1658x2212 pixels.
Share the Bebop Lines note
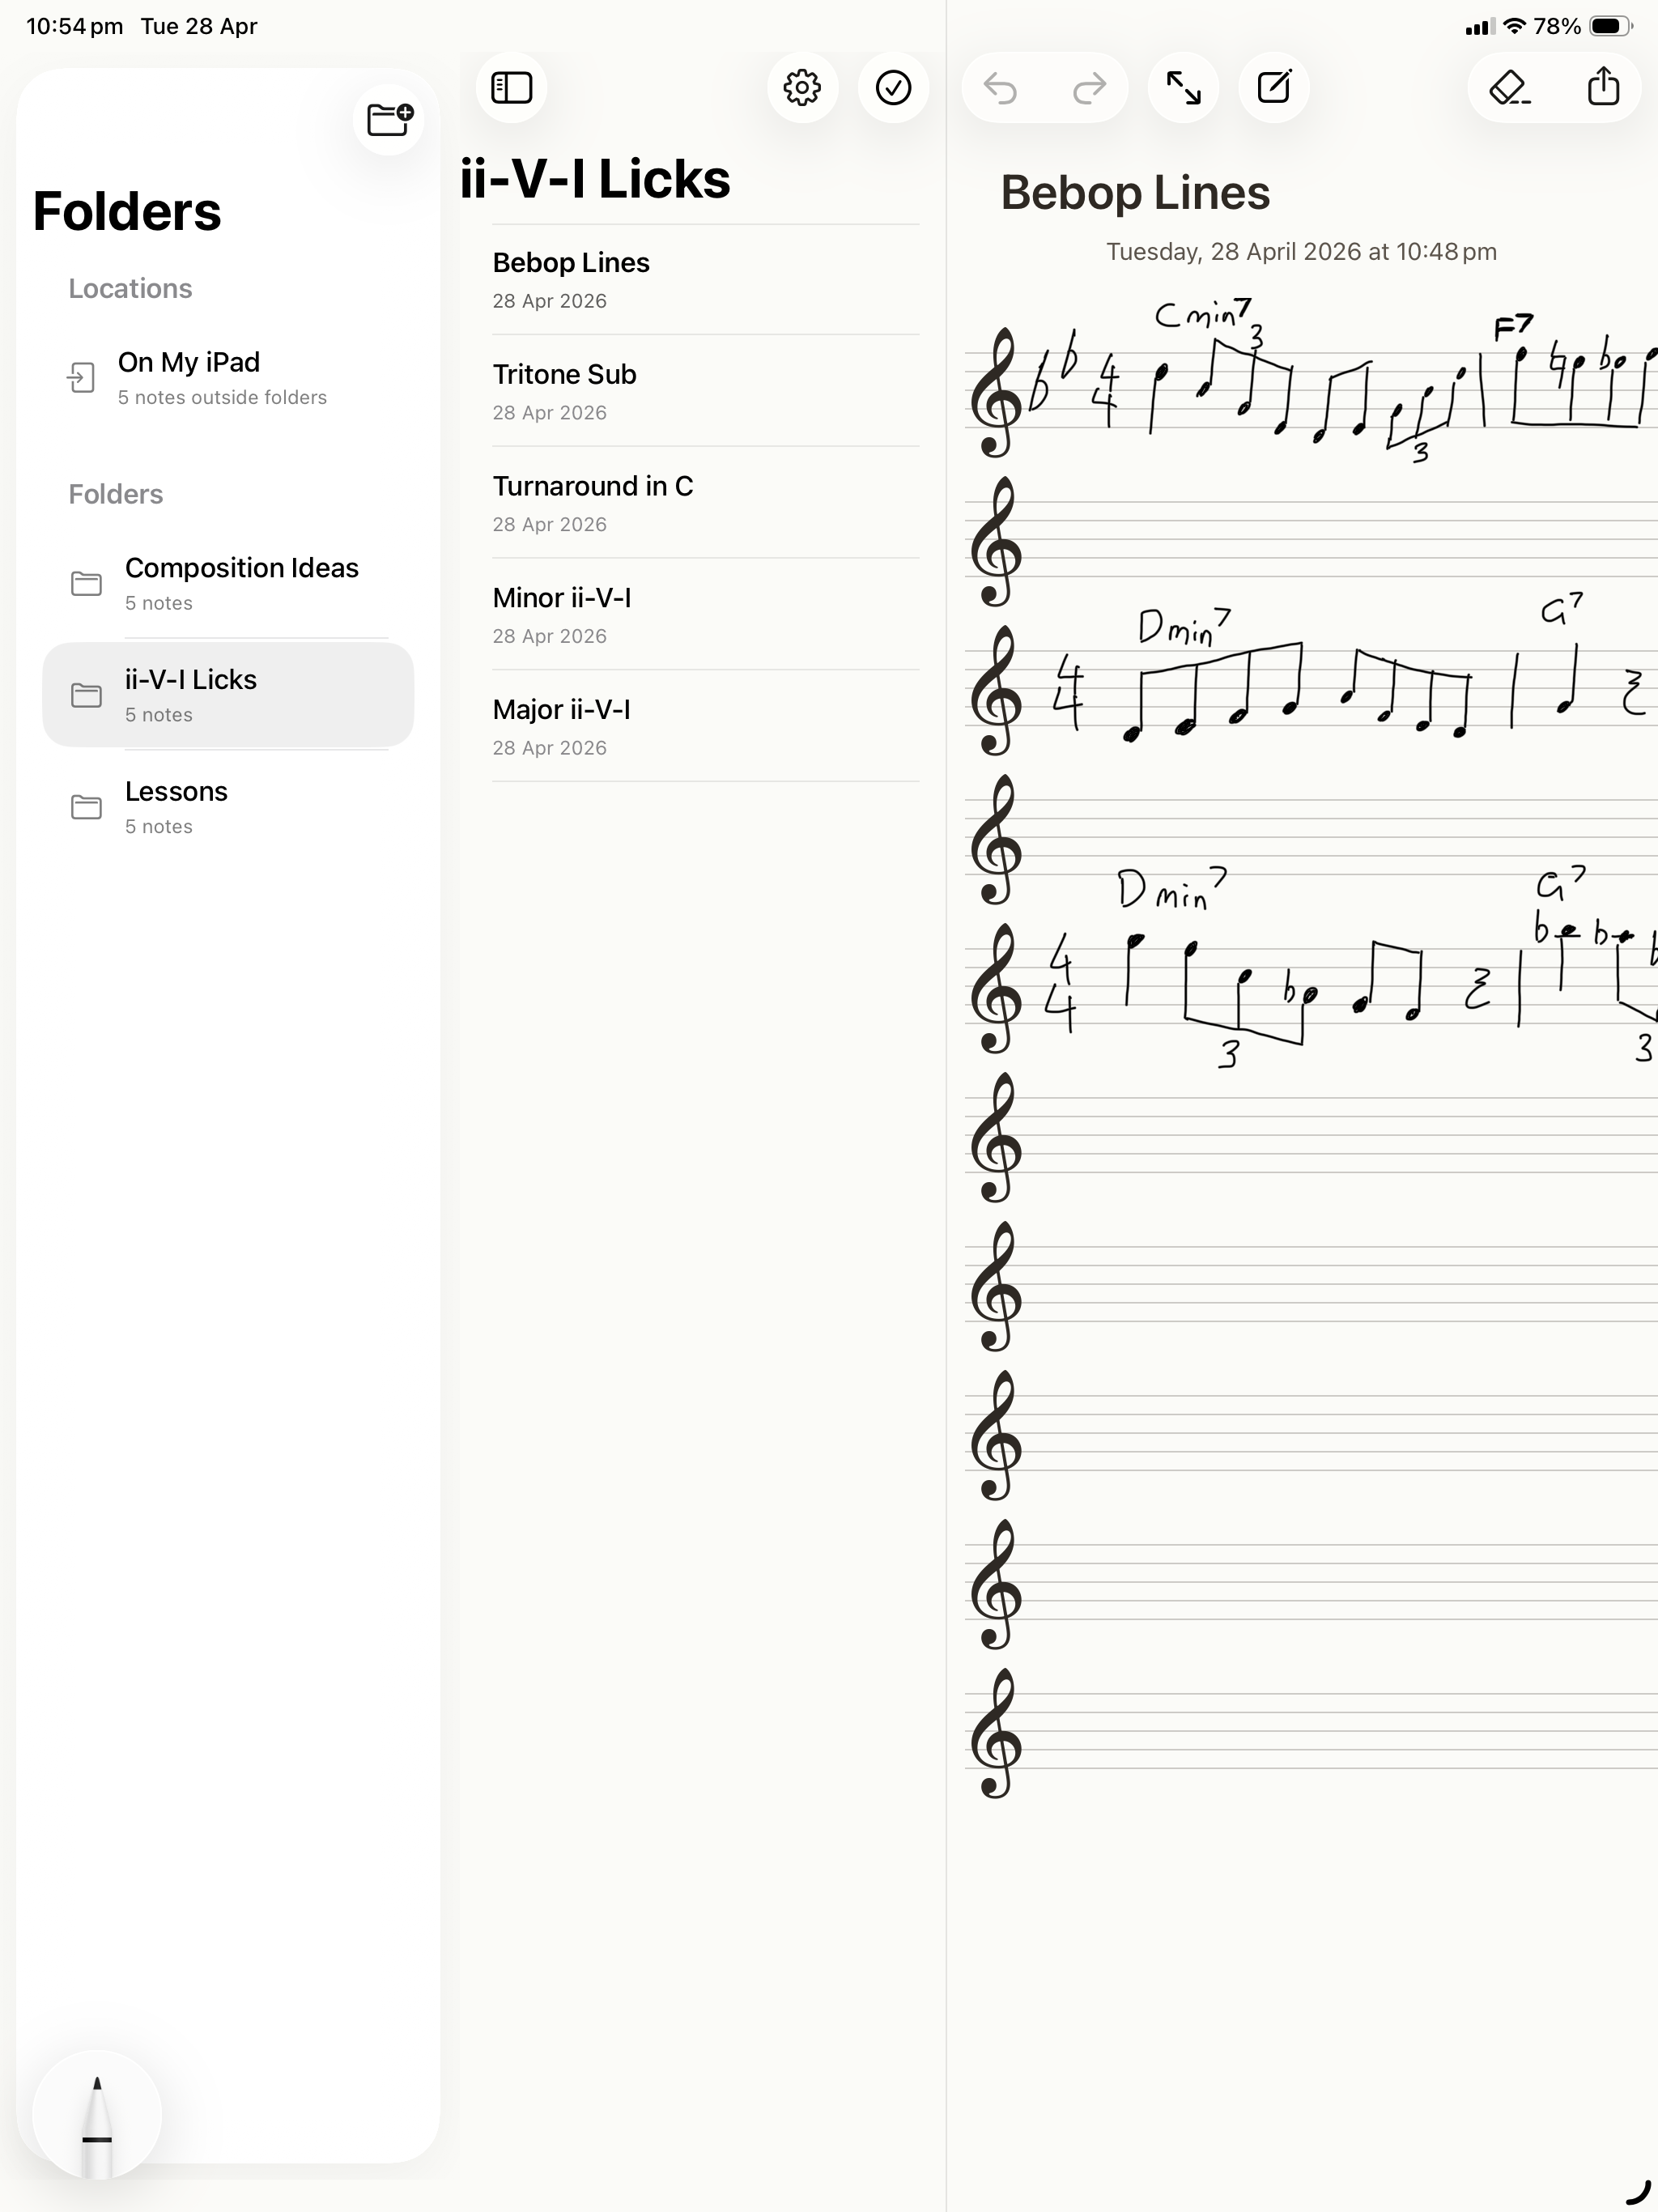[1603, 88]
